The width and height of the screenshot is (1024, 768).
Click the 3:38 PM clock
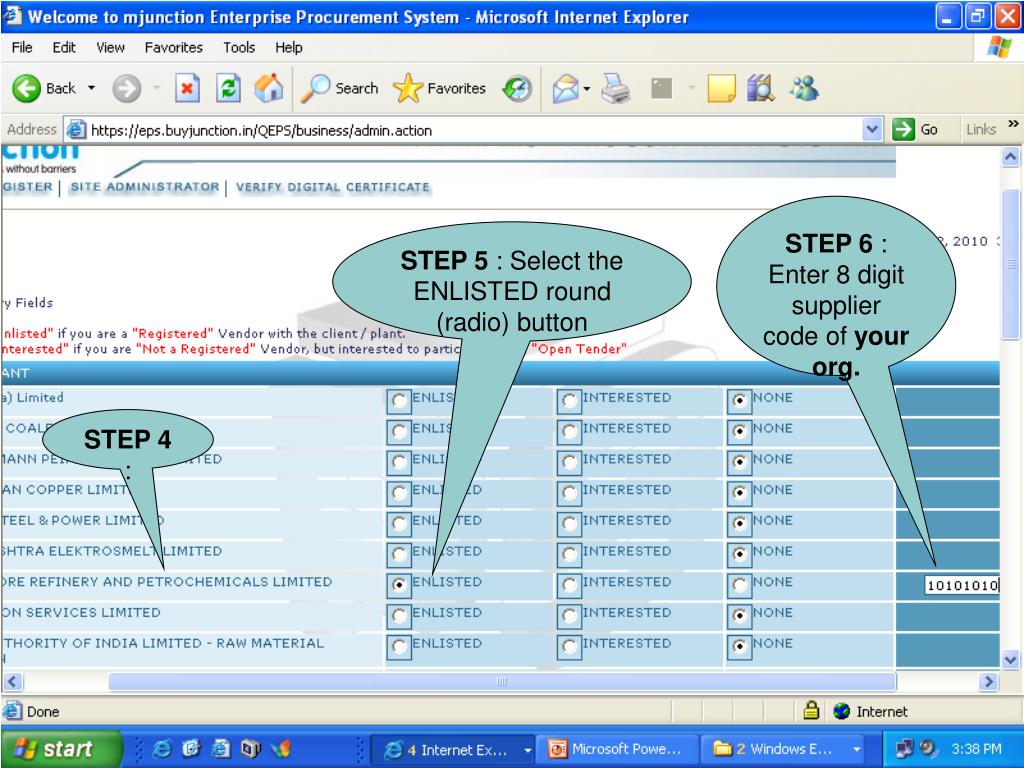pos(976,749)
